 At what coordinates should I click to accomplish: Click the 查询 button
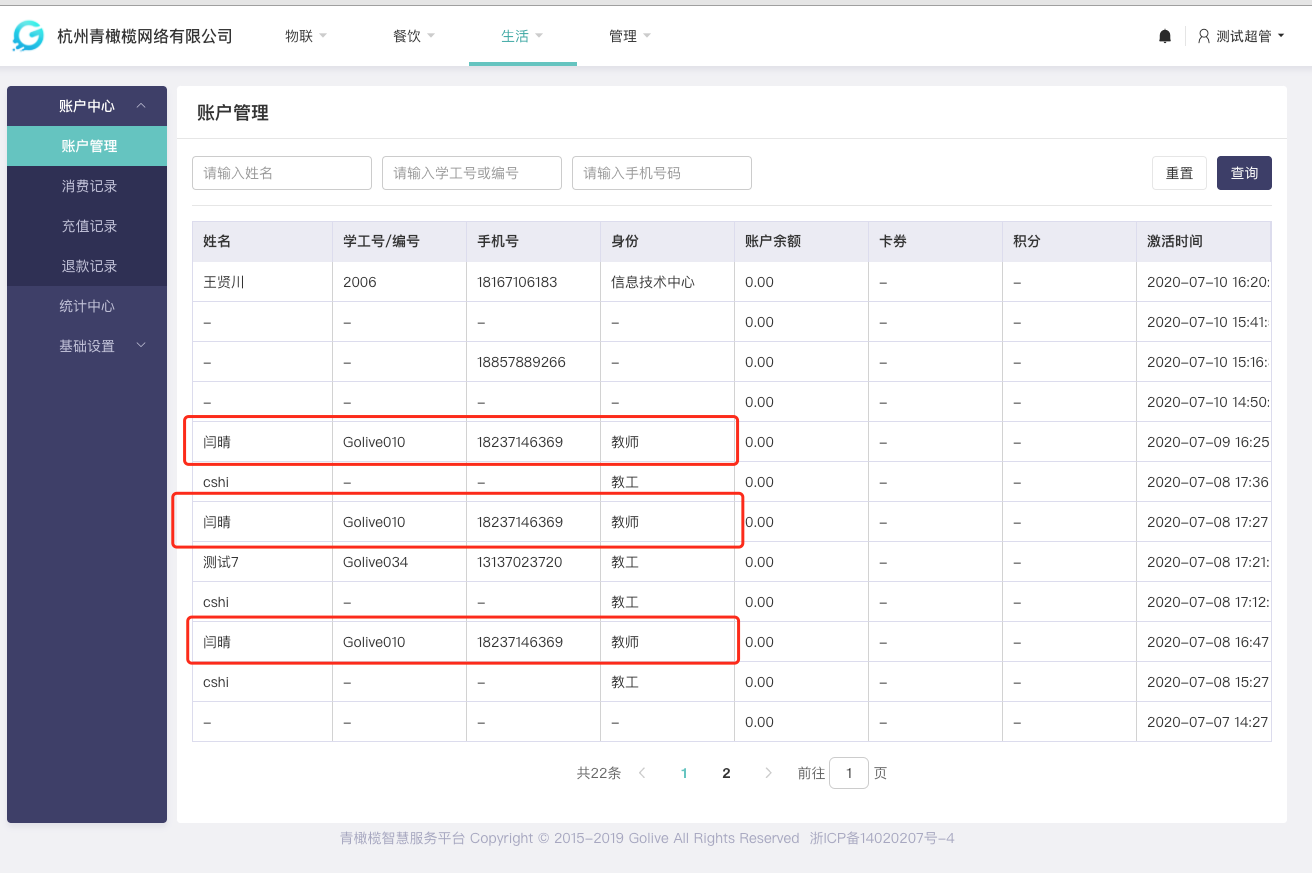point(1244,173)
